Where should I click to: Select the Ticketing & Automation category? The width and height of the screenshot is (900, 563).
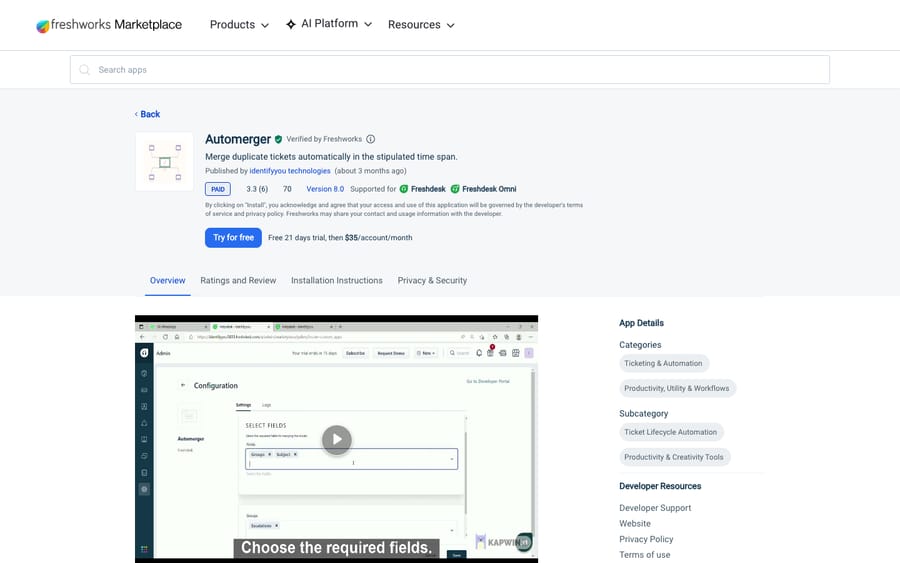[x=664, y=363]
